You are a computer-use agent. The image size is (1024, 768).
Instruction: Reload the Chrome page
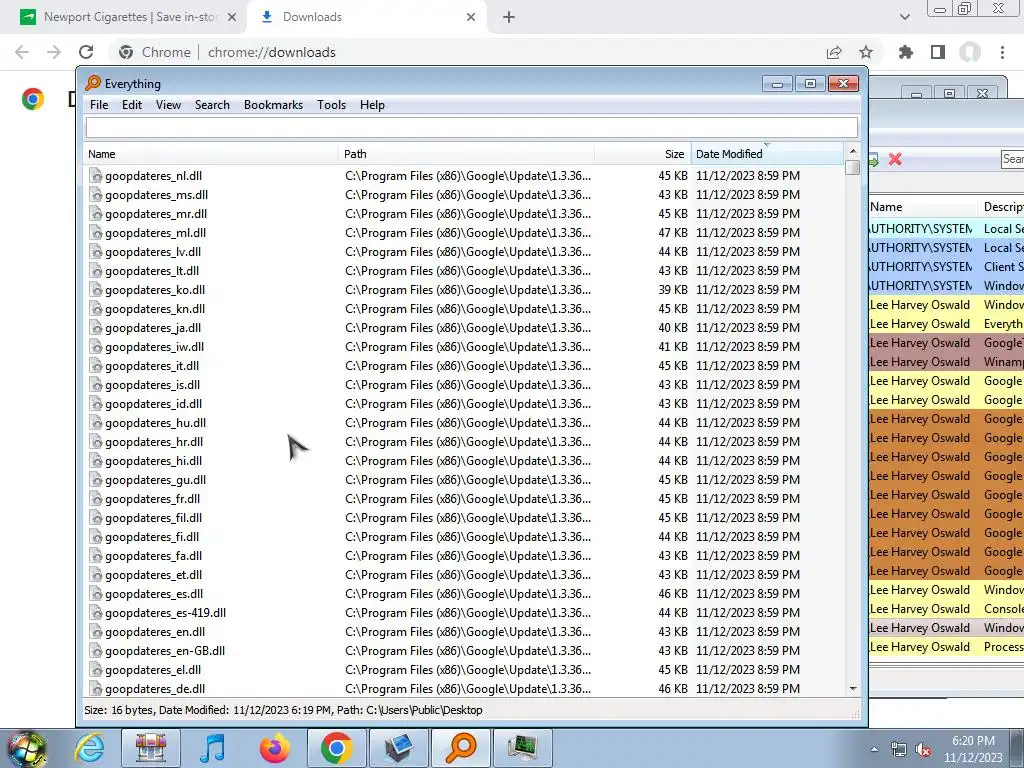[x=86, y=52]
